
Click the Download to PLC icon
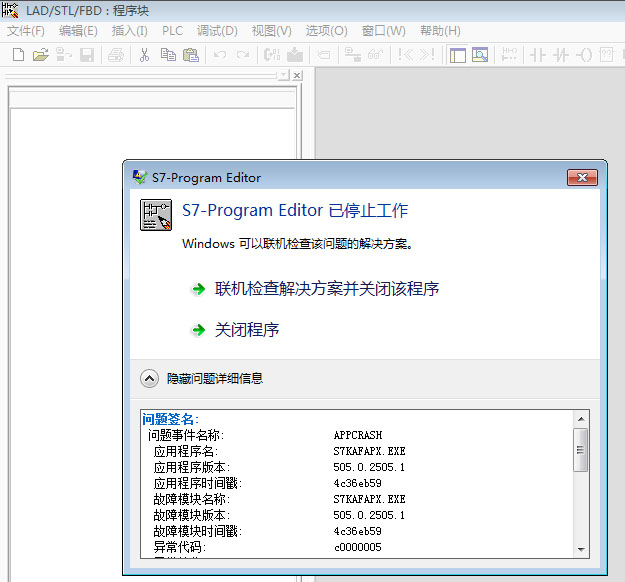[x=295, y=55]
